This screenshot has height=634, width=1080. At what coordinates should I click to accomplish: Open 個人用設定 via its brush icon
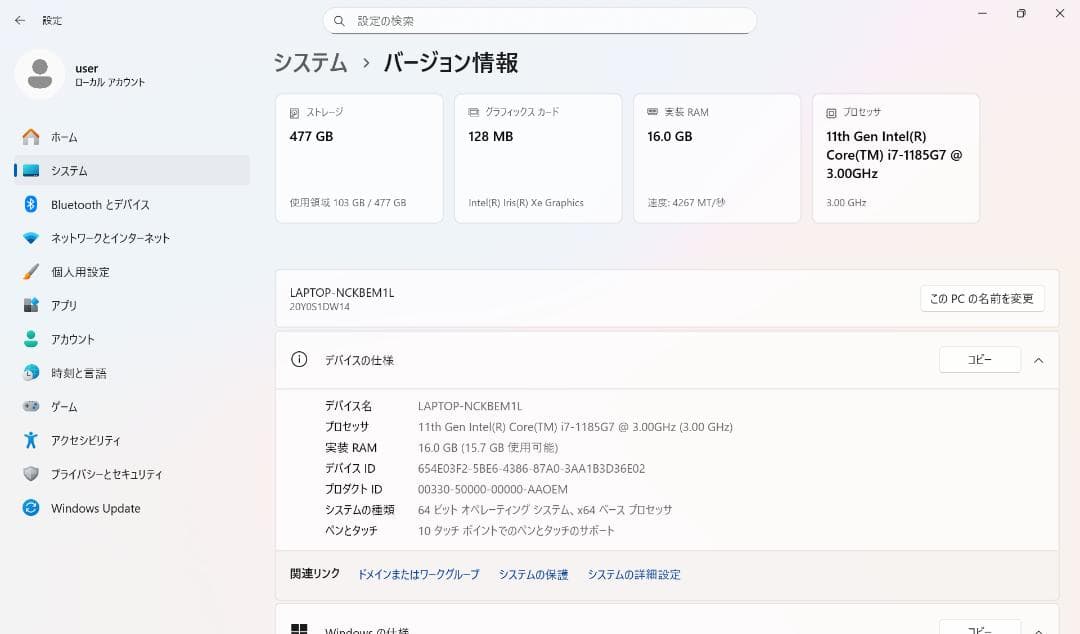[29, 271]
